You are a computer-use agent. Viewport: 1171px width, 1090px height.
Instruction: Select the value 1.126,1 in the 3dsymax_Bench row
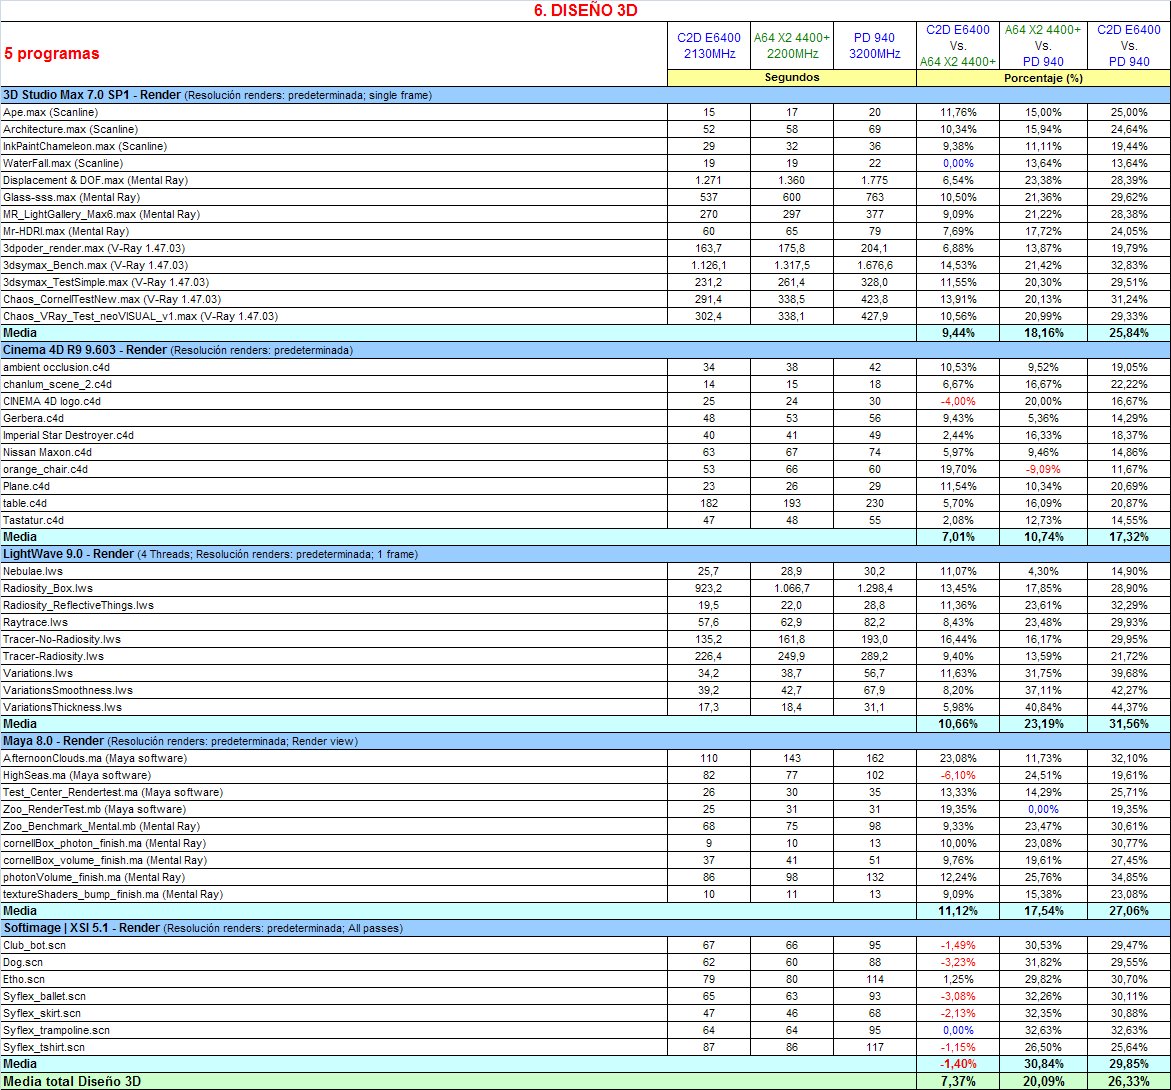coord(709,265)
